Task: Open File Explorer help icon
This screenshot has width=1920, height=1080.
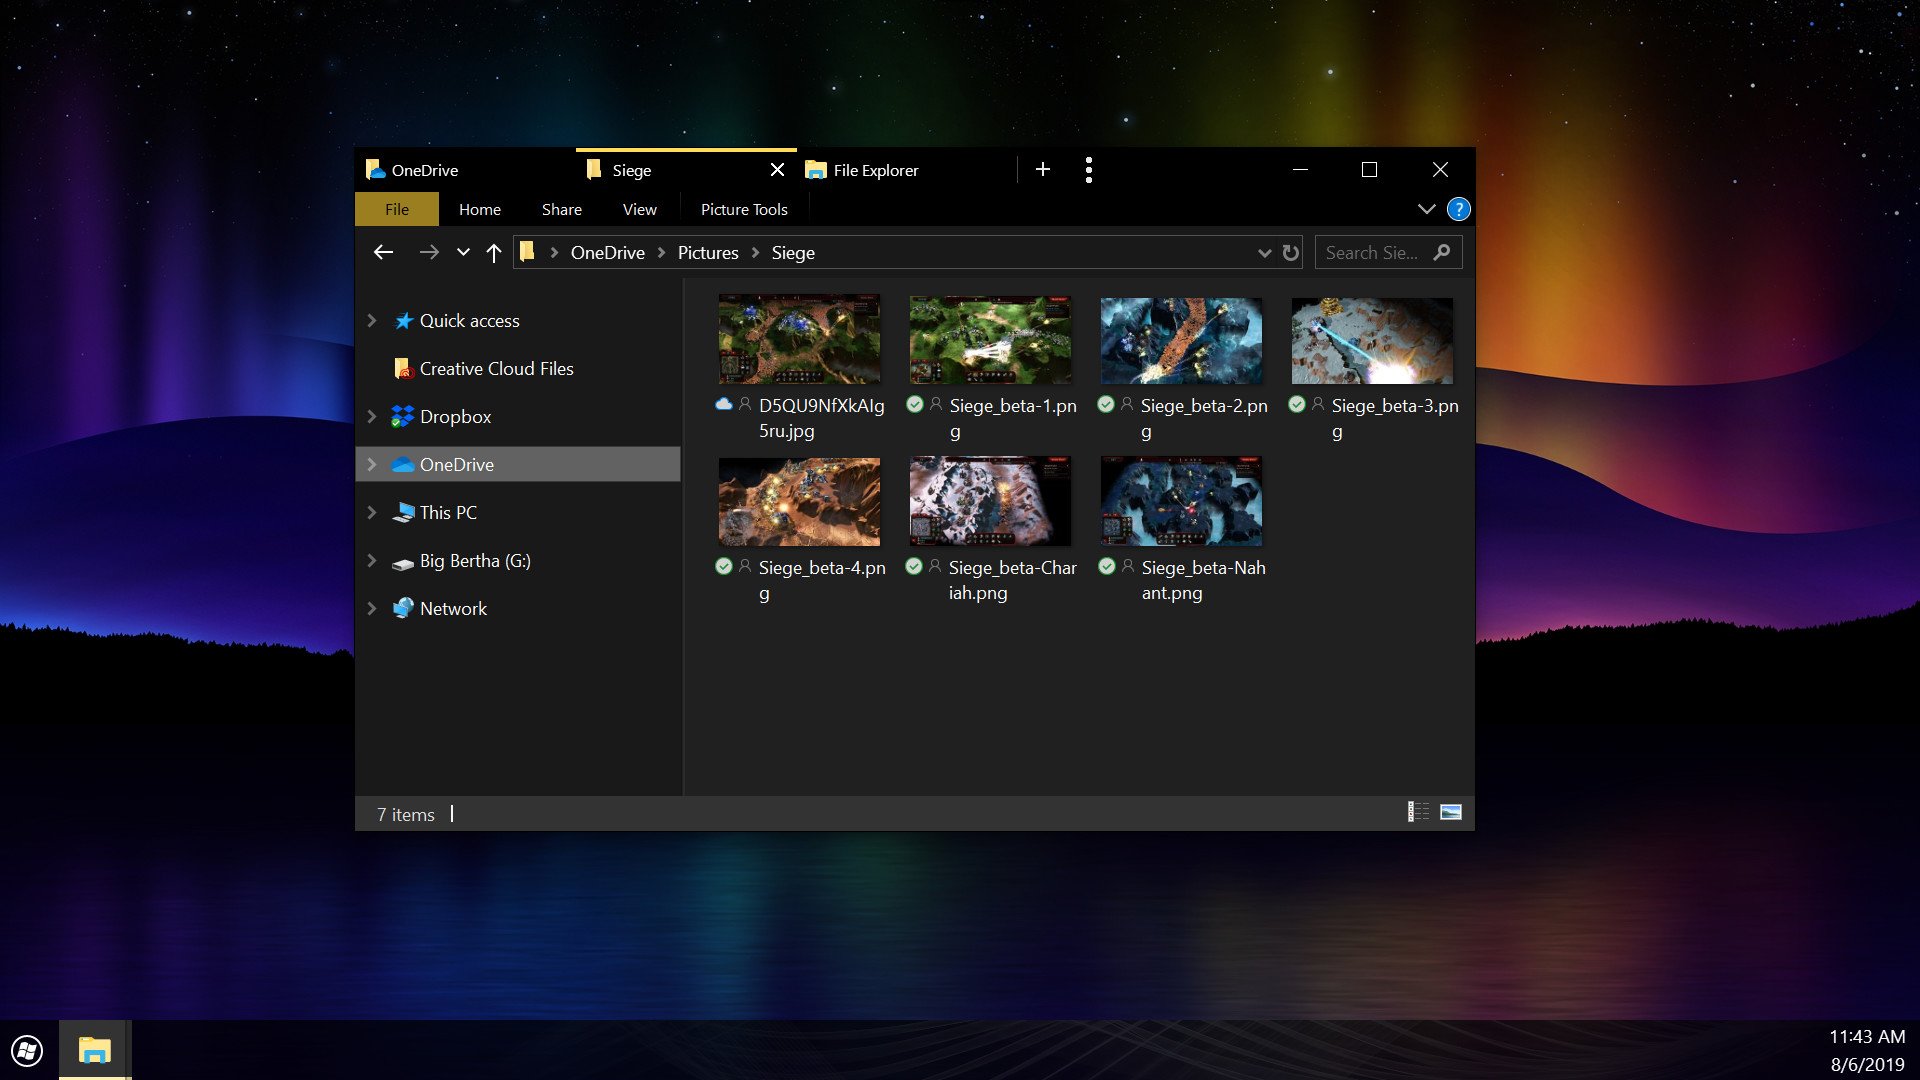Action: coord(1459,209)
